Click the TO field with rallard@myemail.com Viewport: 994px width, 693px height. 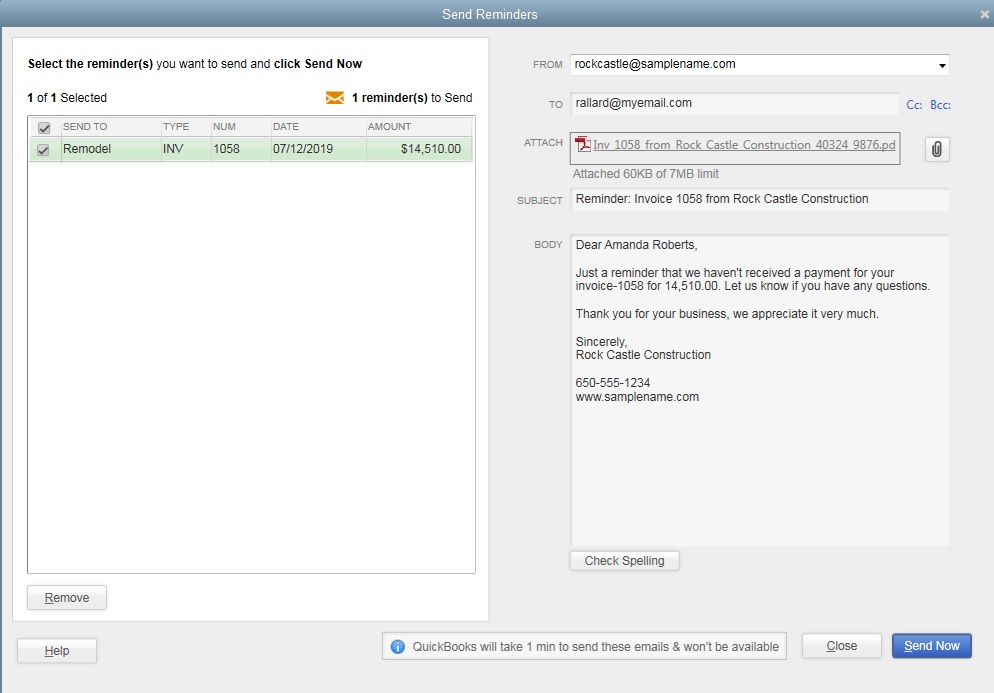(x=734, y=103)
